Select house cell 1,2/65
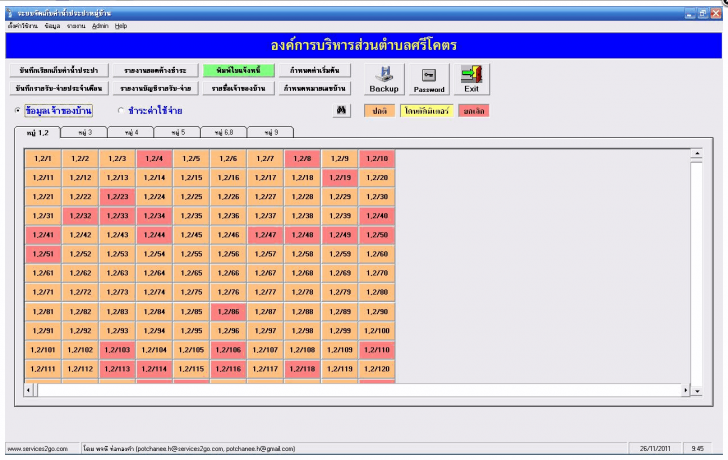The image size is (728, 460). click(191, 273)
